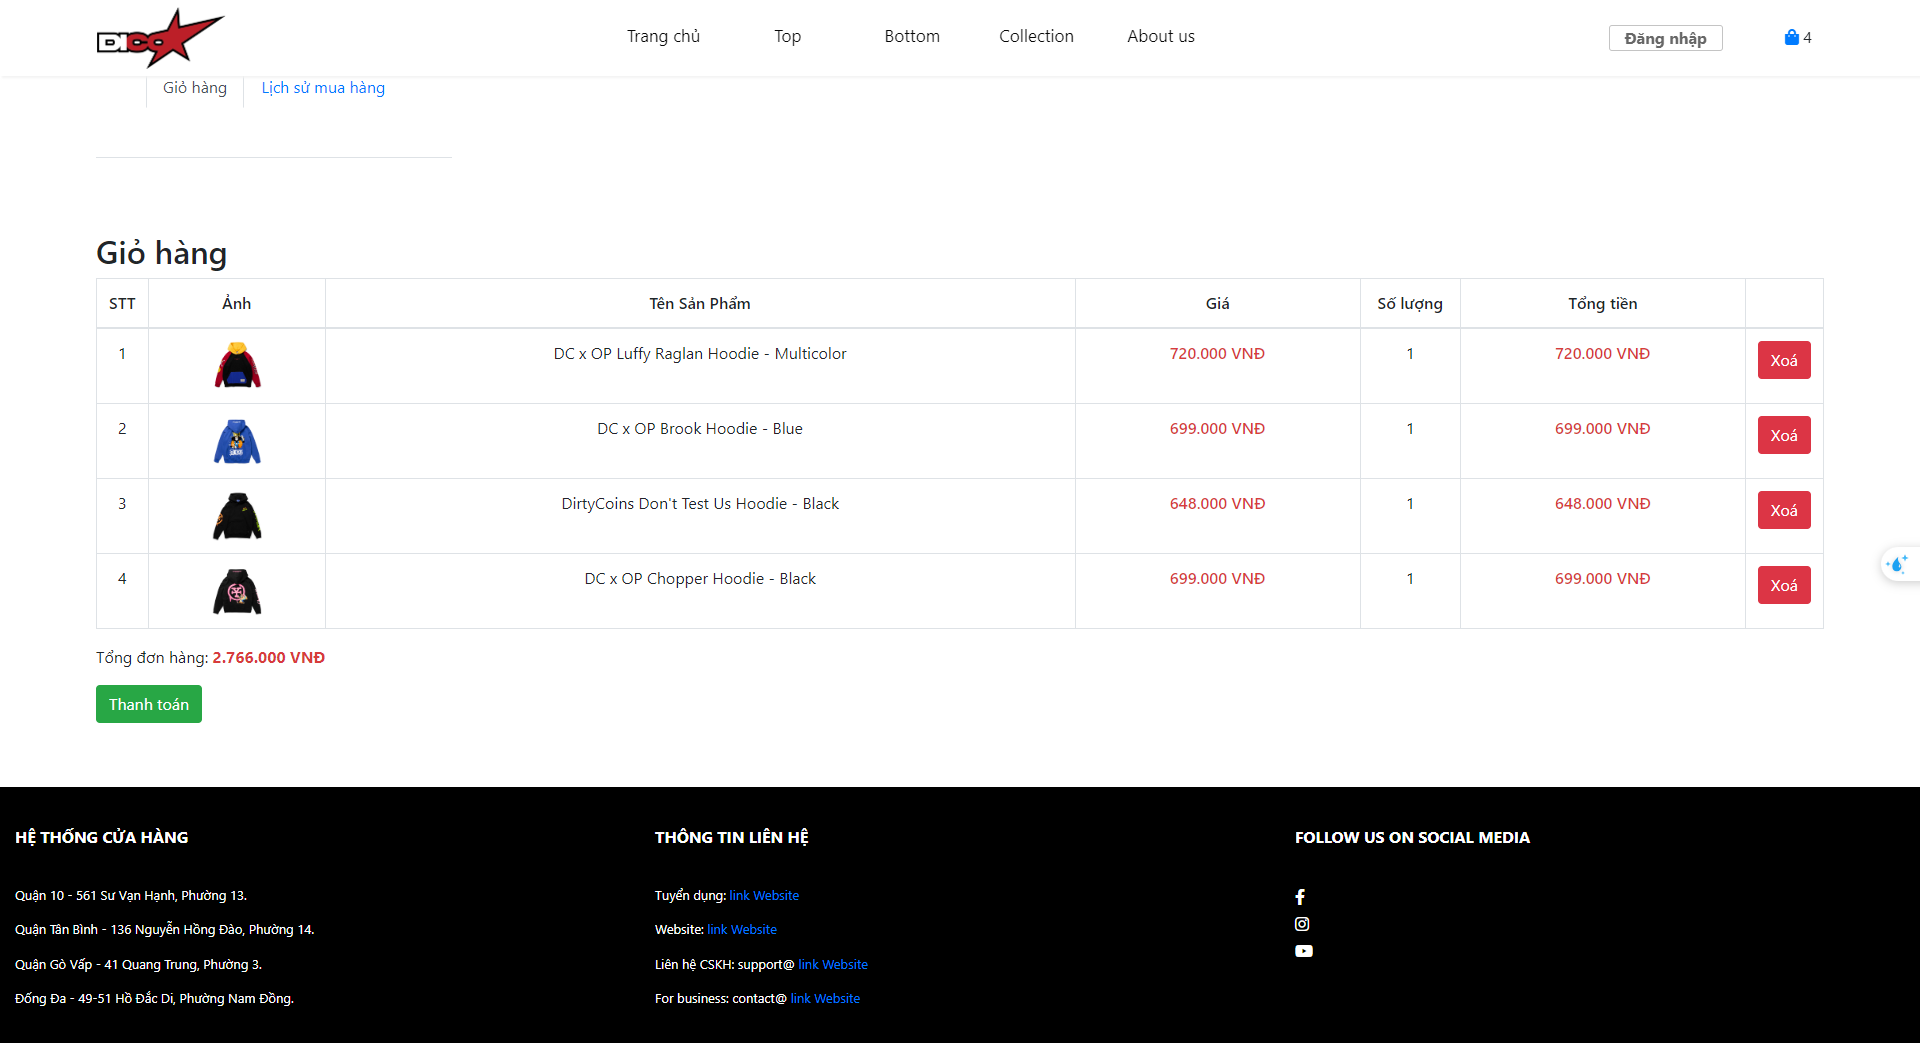This screenshot has width=1920, height=1043.
Task: Go to Trang chủ page
Action: point(663,36)
